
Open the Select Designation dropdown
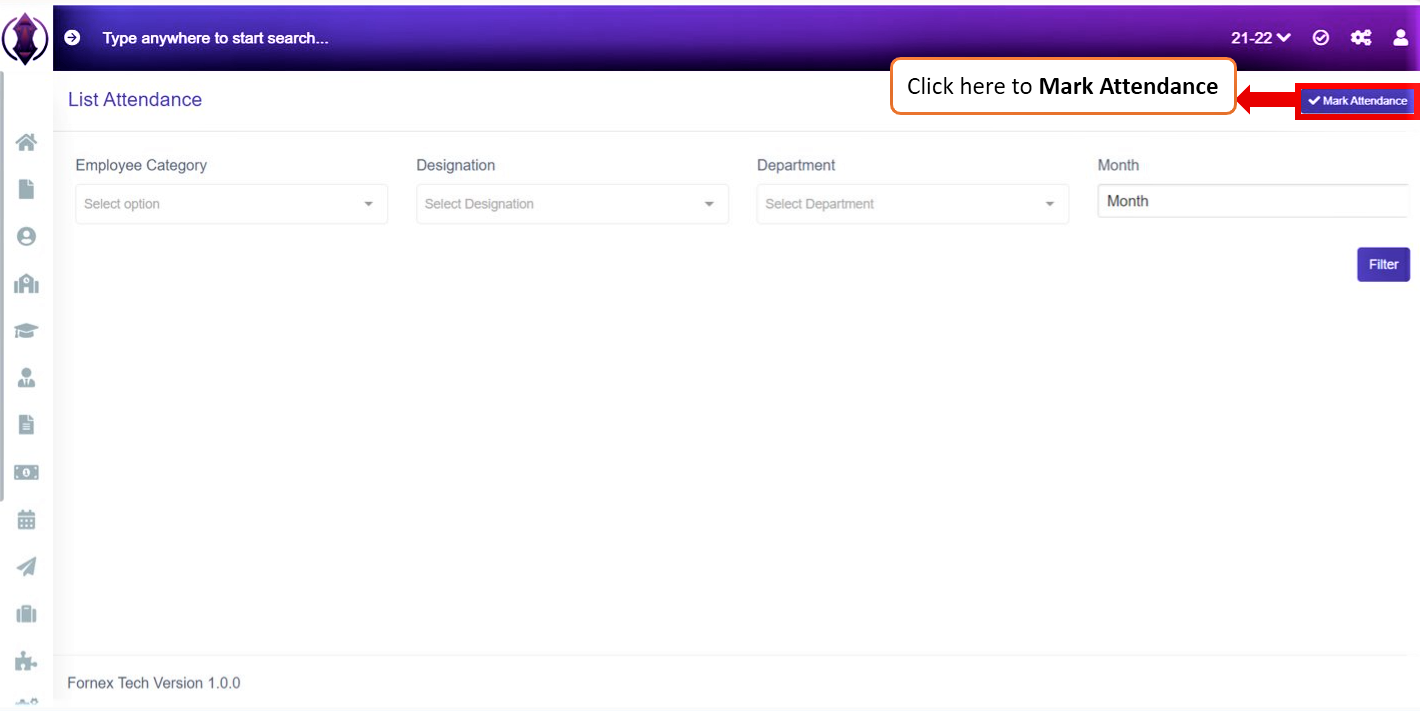click(x=572, y=204)
